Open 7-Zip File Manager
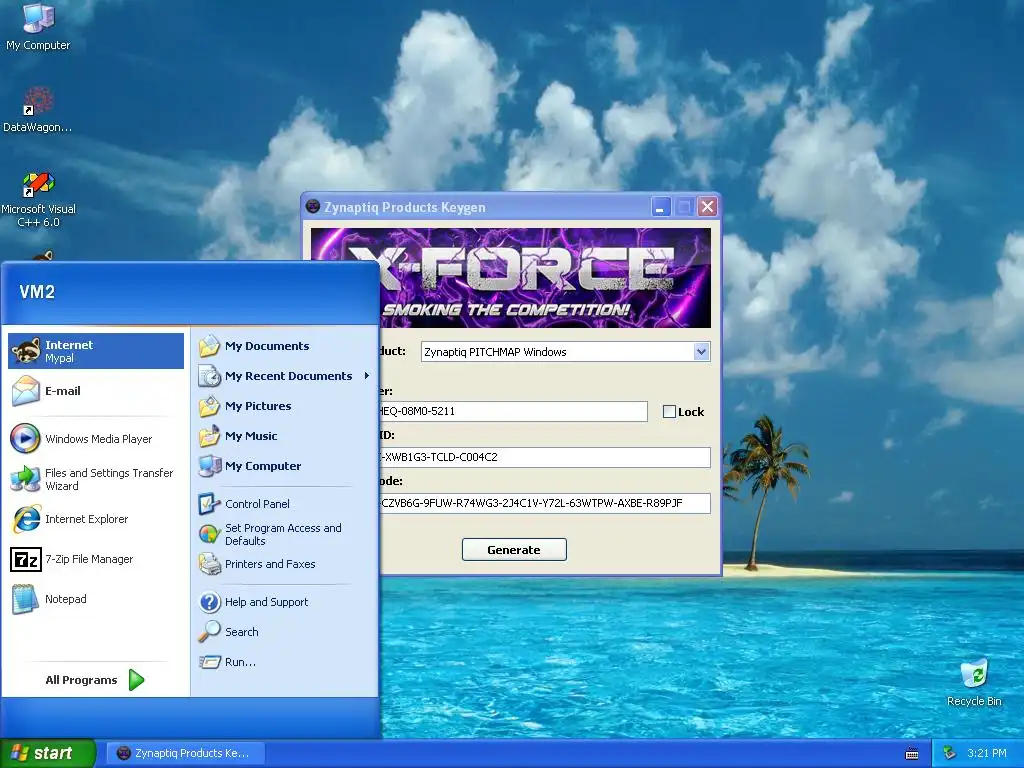The width and height of the screenshot is (1024, 768). coord(96,559)
